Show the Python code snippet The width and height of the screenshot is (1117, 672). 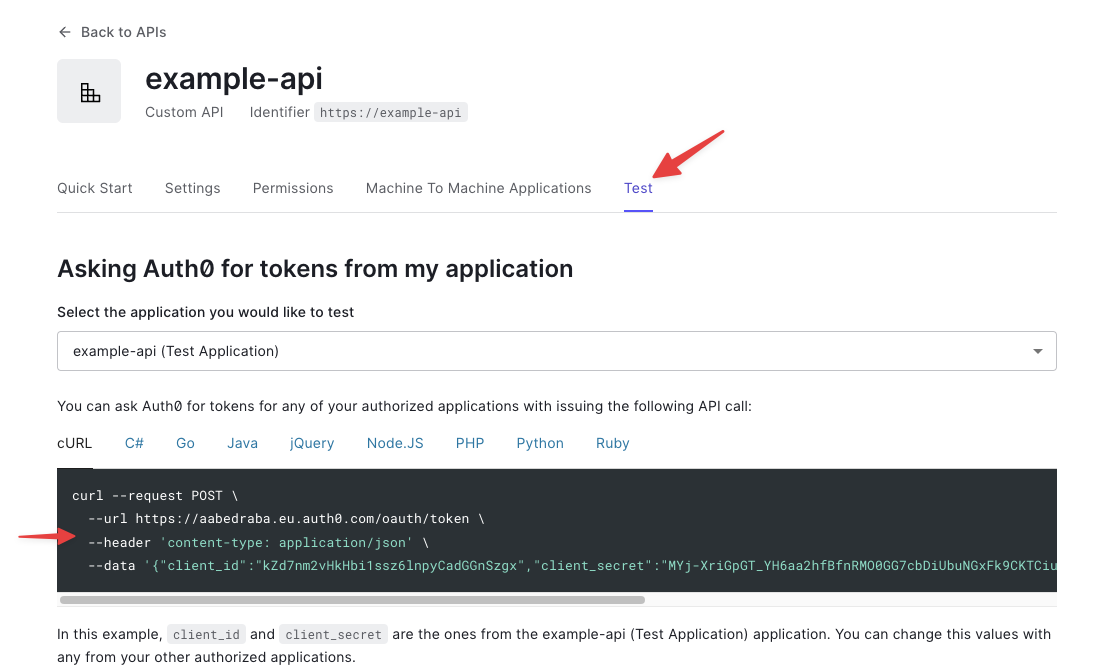pos(540,443)
